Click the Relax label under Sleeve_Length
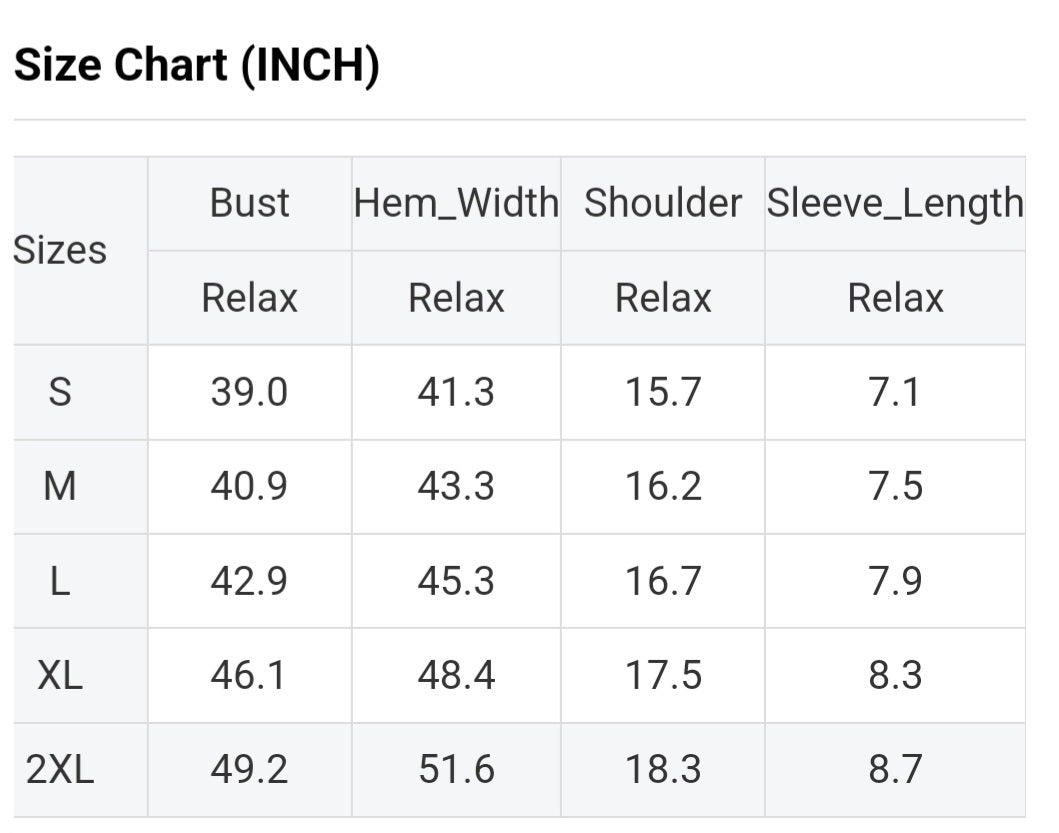 pos(895,298)
